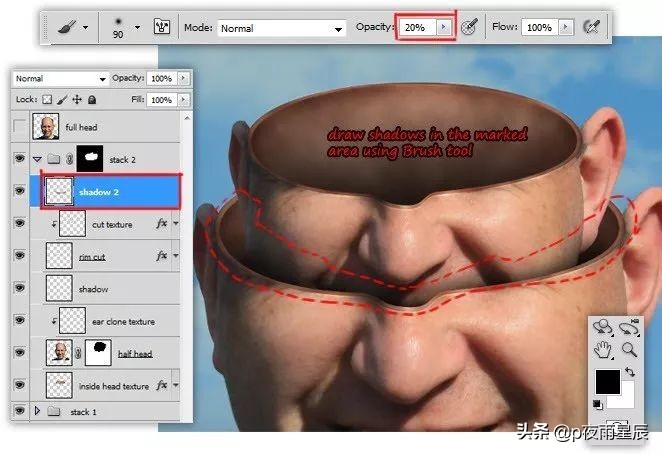Image resolution: width=662 pixels, height=454 pixels.
Task: Select the cut texture layer
Action: [x=106, y=224]
